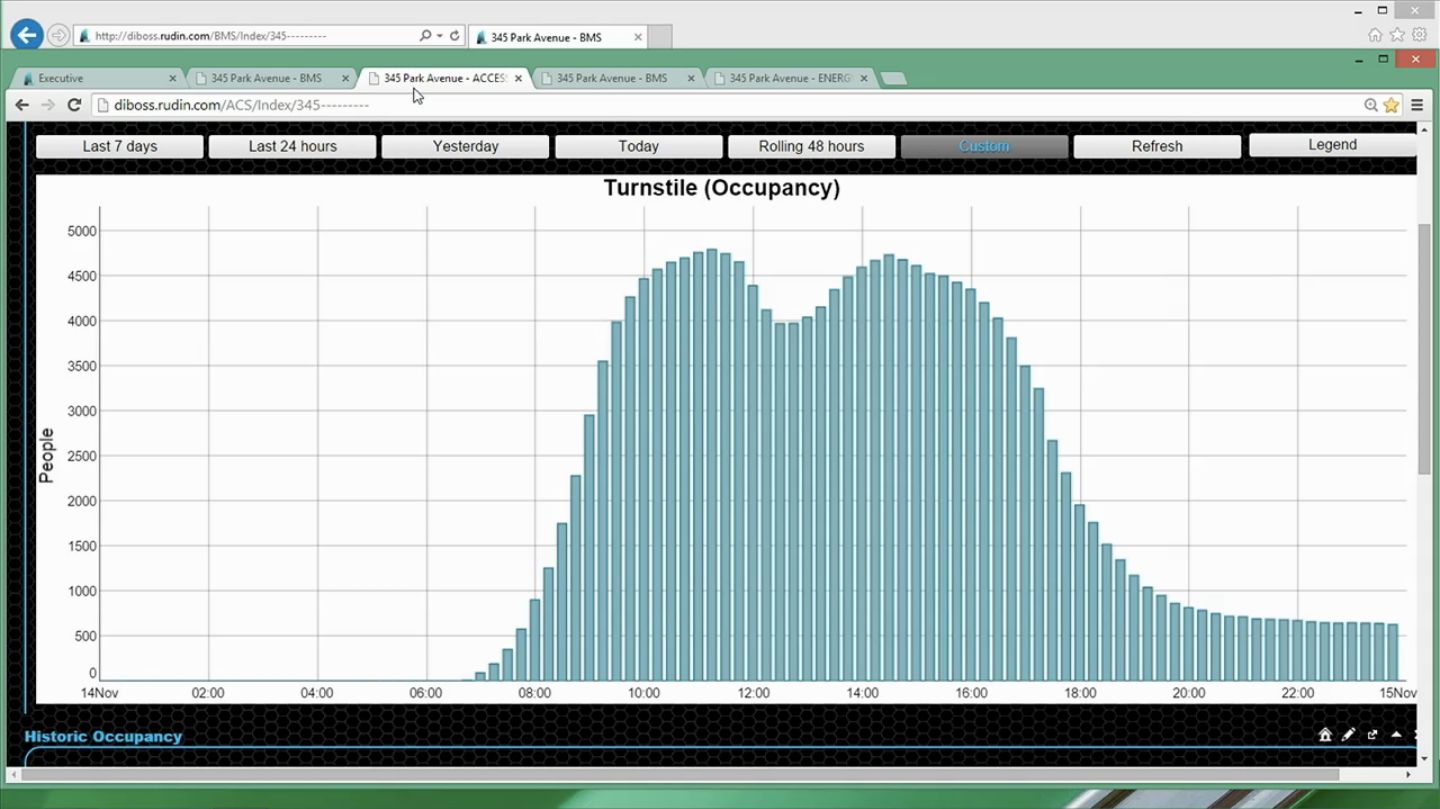Refresh the Internet Explorer page
This screenshot has width=1440, height=809.
[454, 36]
